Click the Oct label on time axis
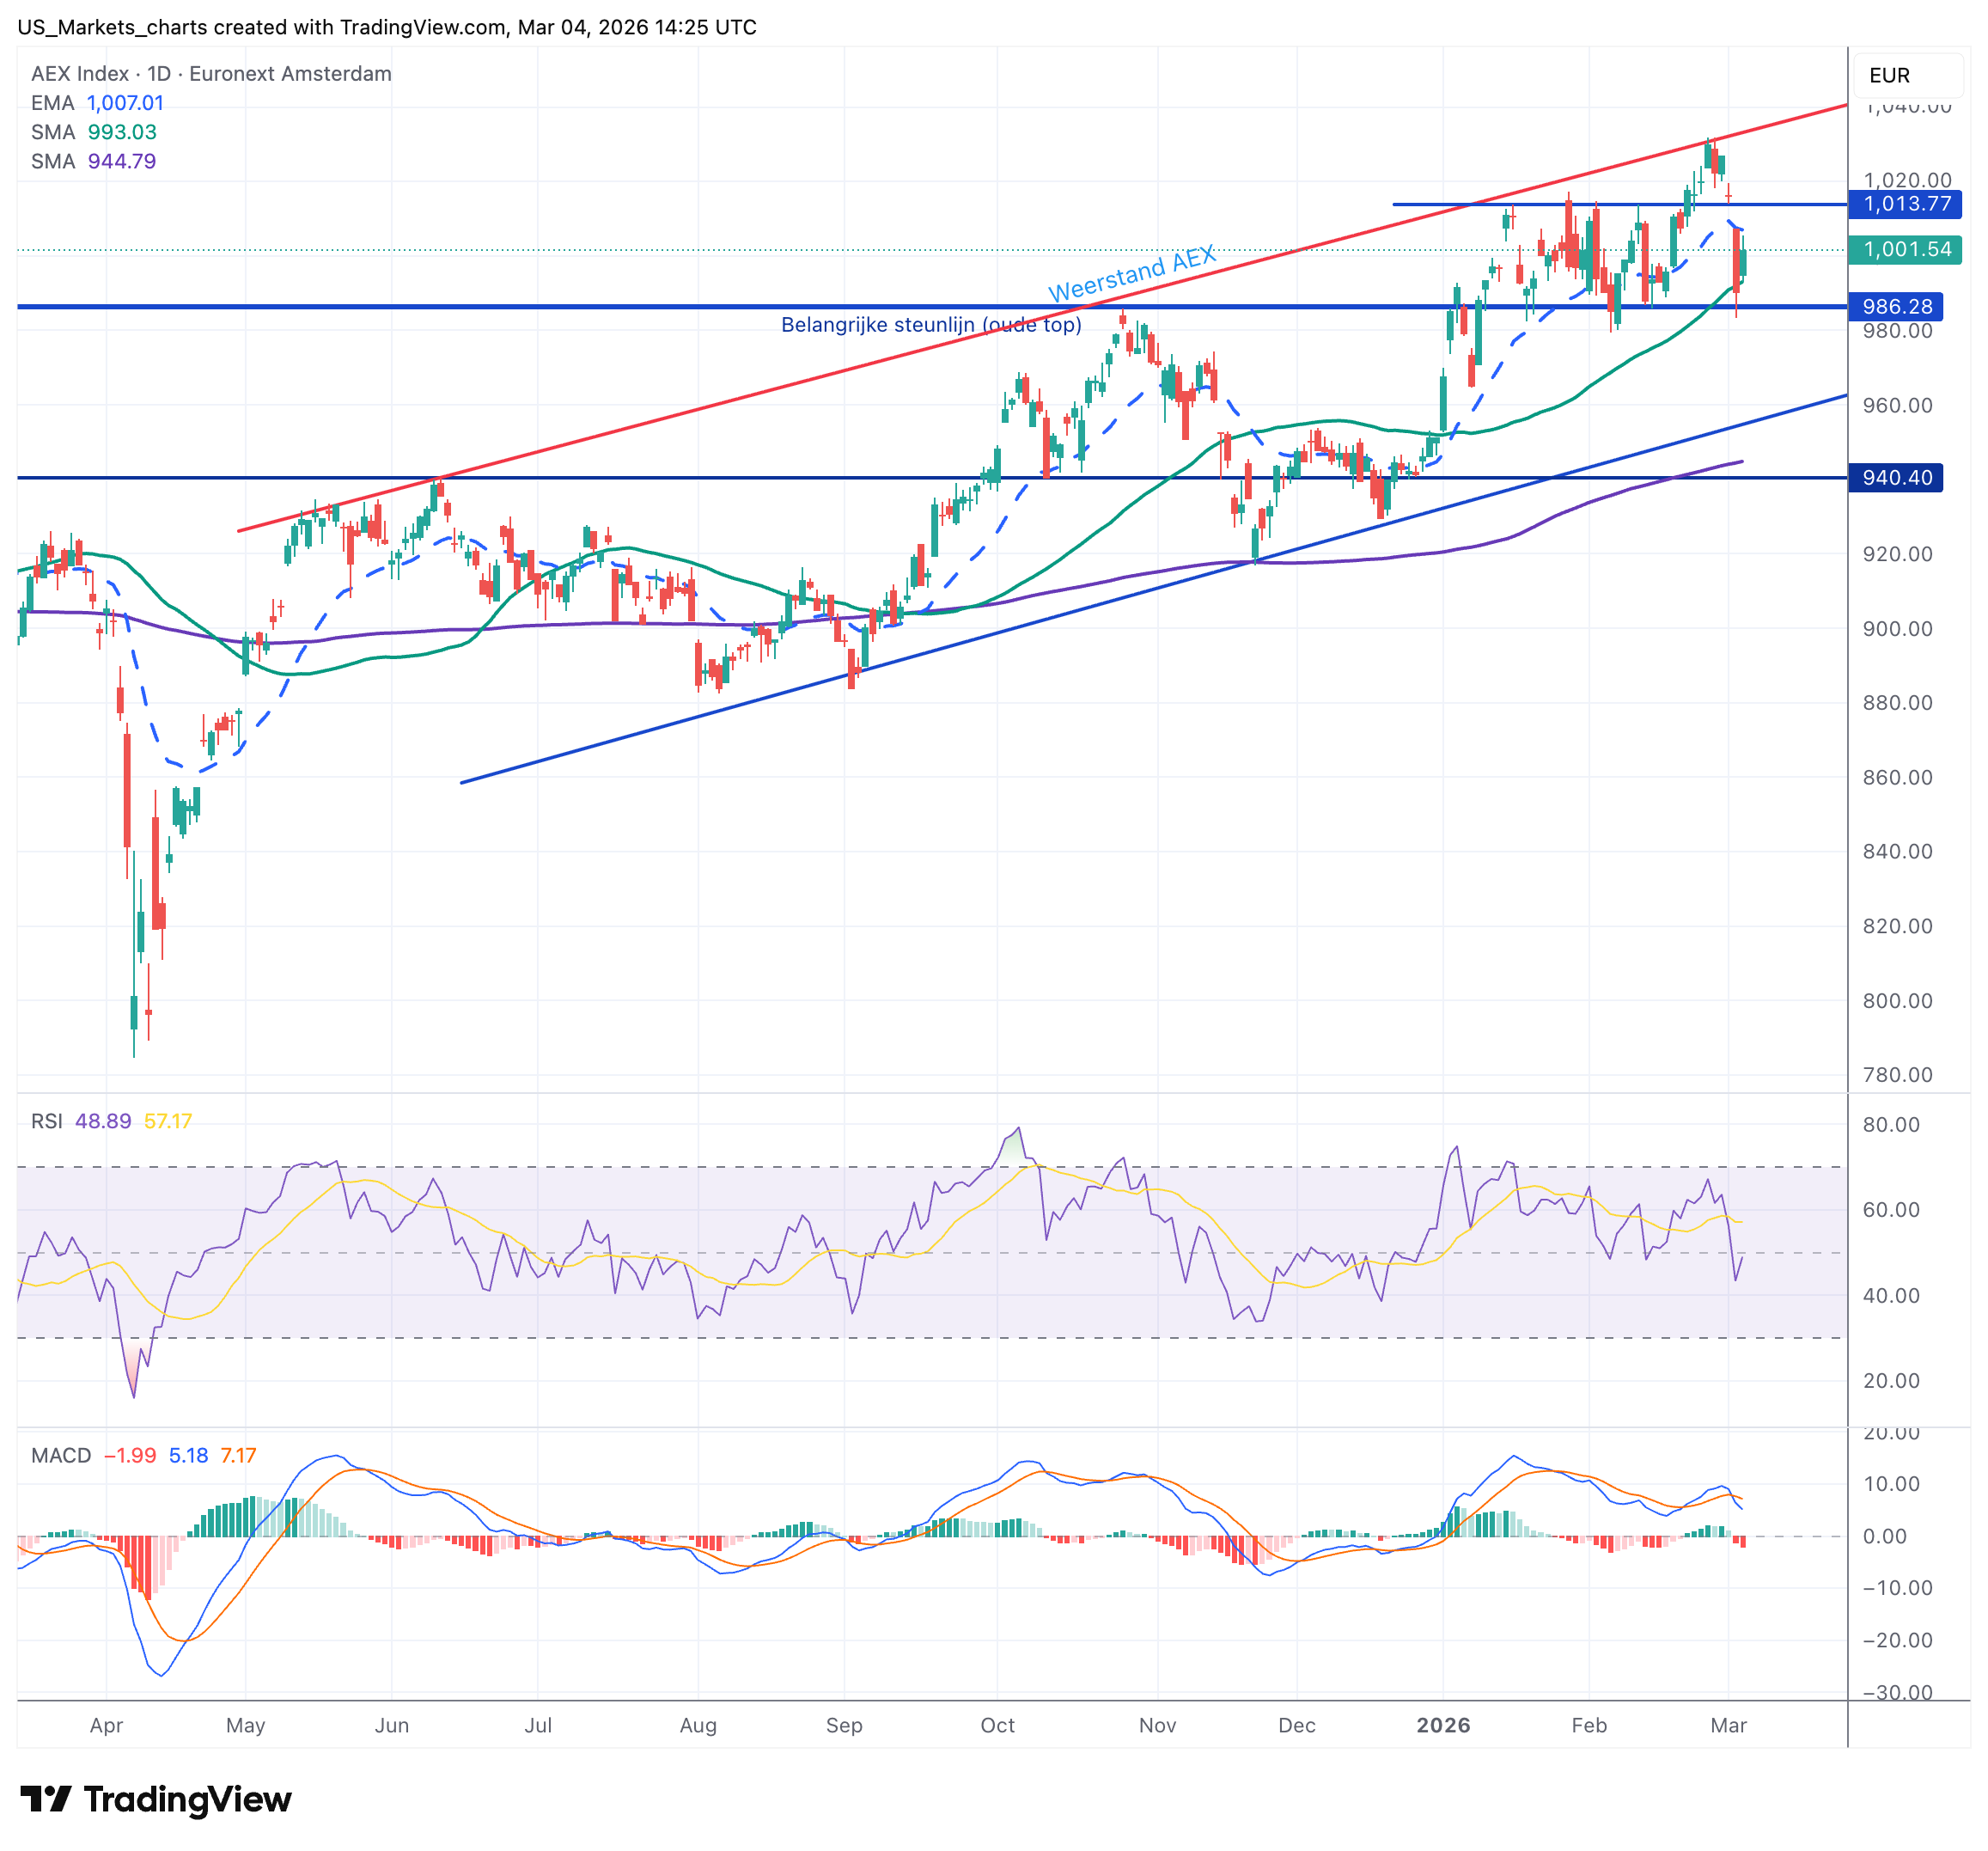The image size is (1988, 1851). [997, 1725]
